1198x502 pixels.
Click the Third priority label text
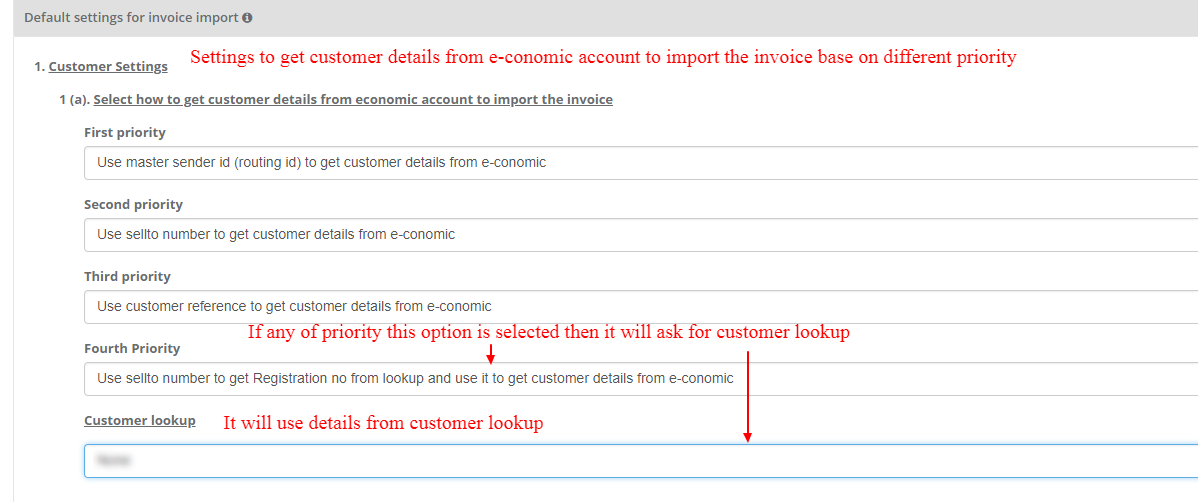[128, 277]
